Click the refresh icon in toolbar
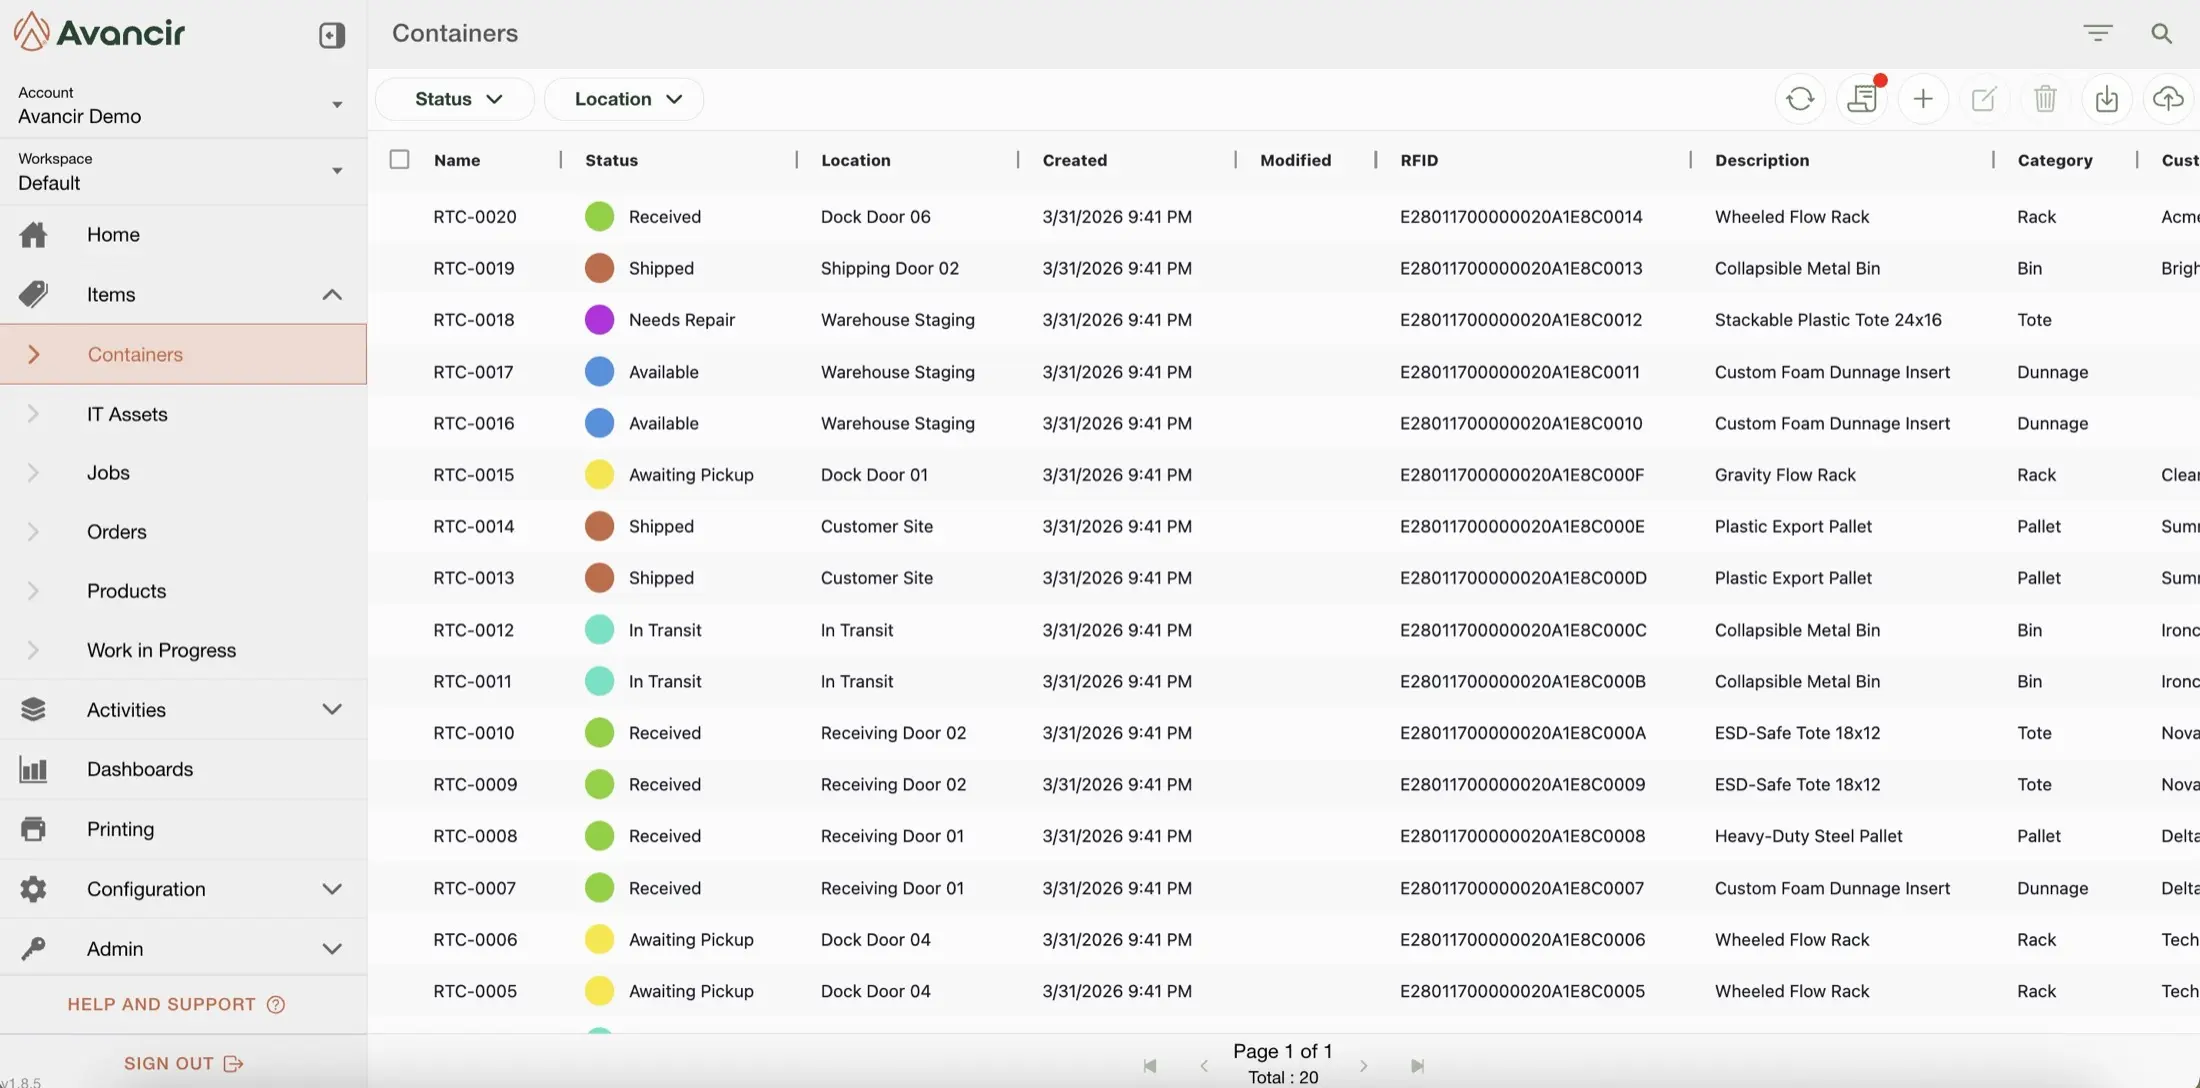 coord(1800,99)
